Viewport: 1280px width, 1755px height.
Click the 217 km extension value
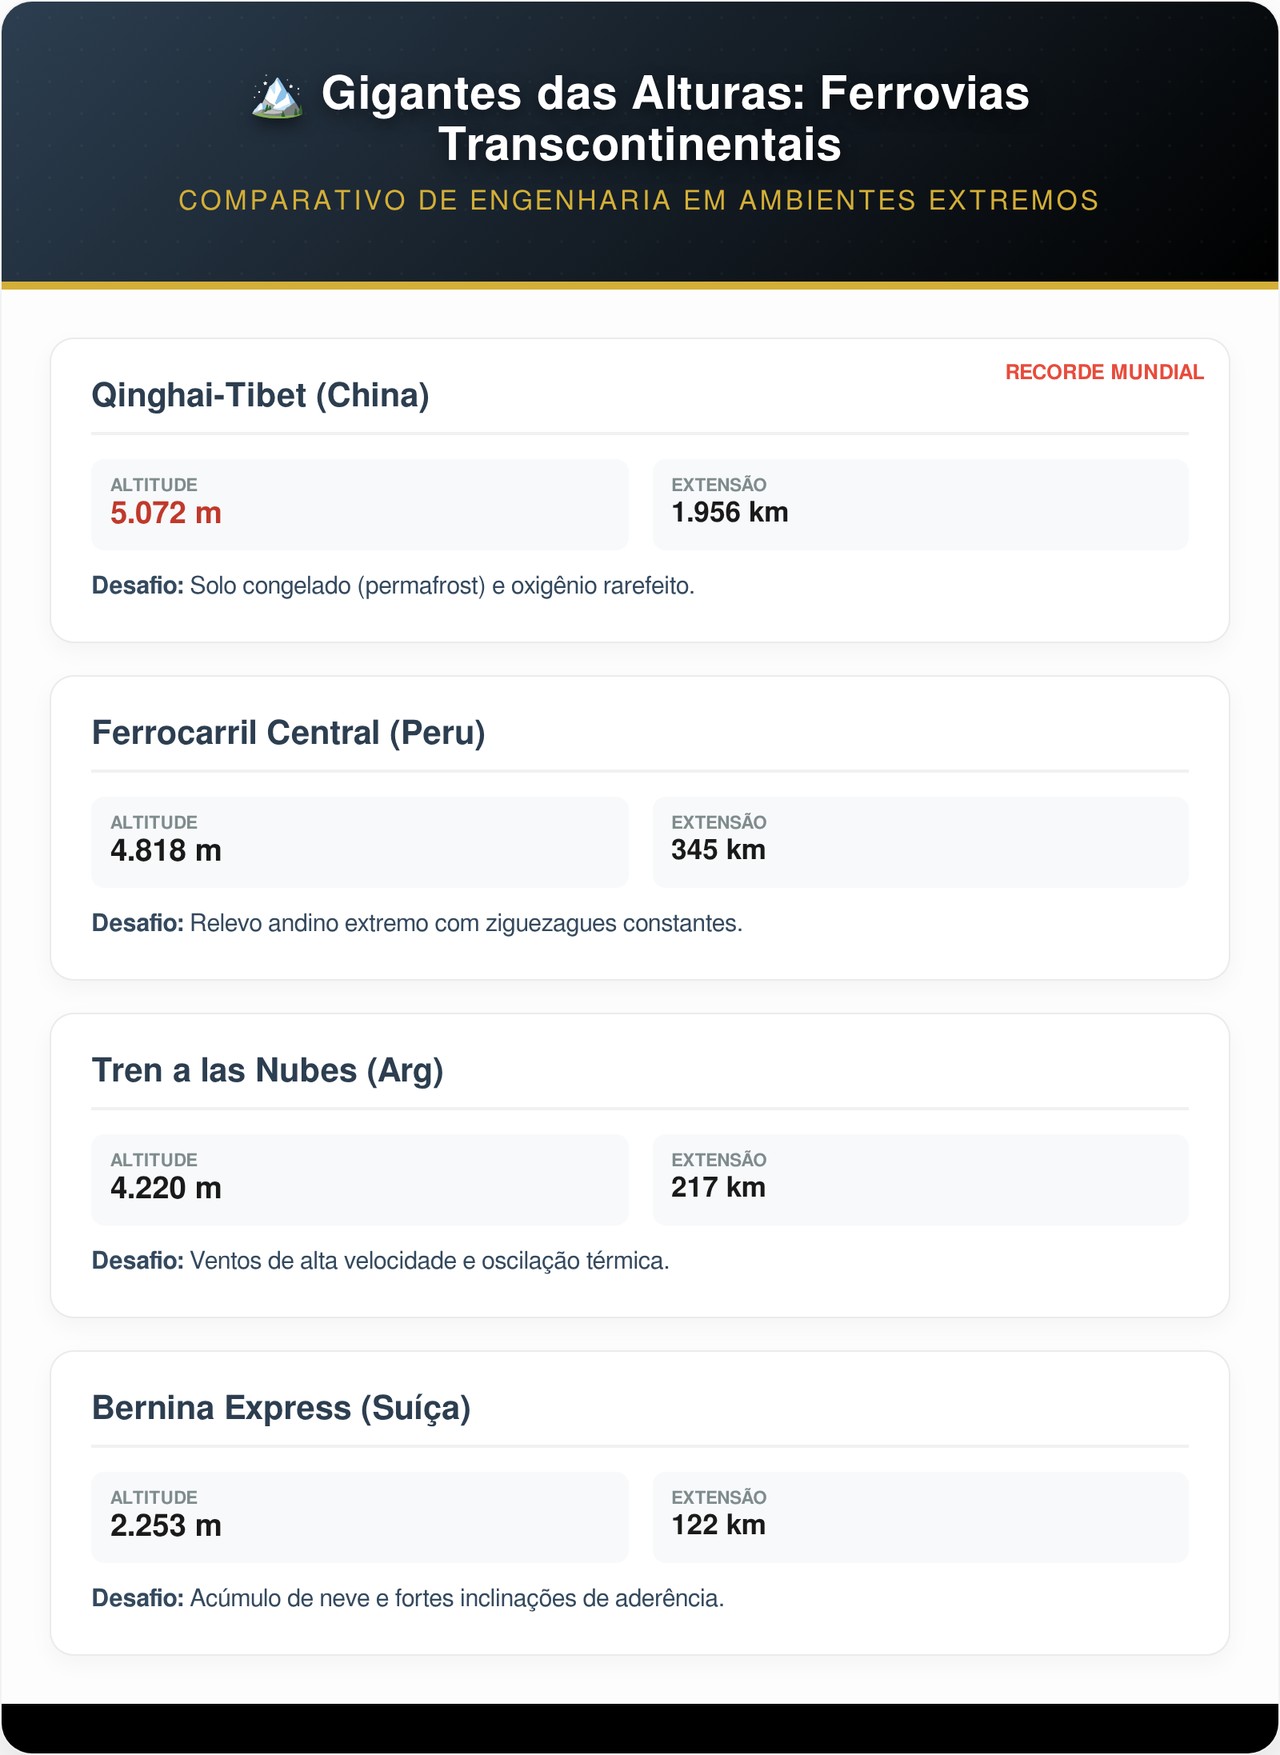718,1187
